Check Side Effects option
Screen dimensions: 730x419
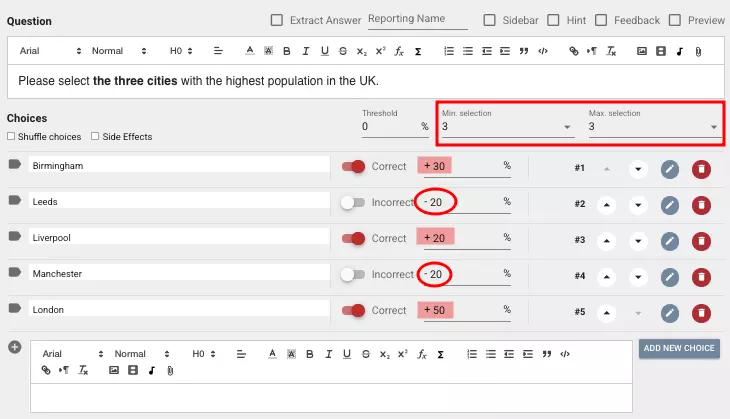(95, 136)
